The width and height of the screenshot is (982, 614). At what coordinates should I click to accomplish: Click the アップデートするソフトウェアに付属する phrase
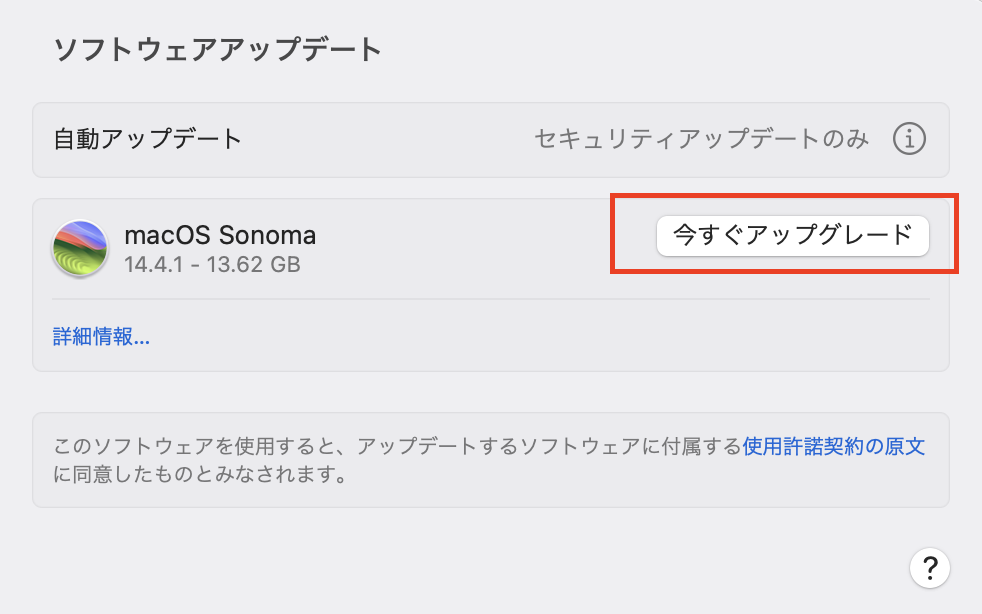tap(548, 446)
